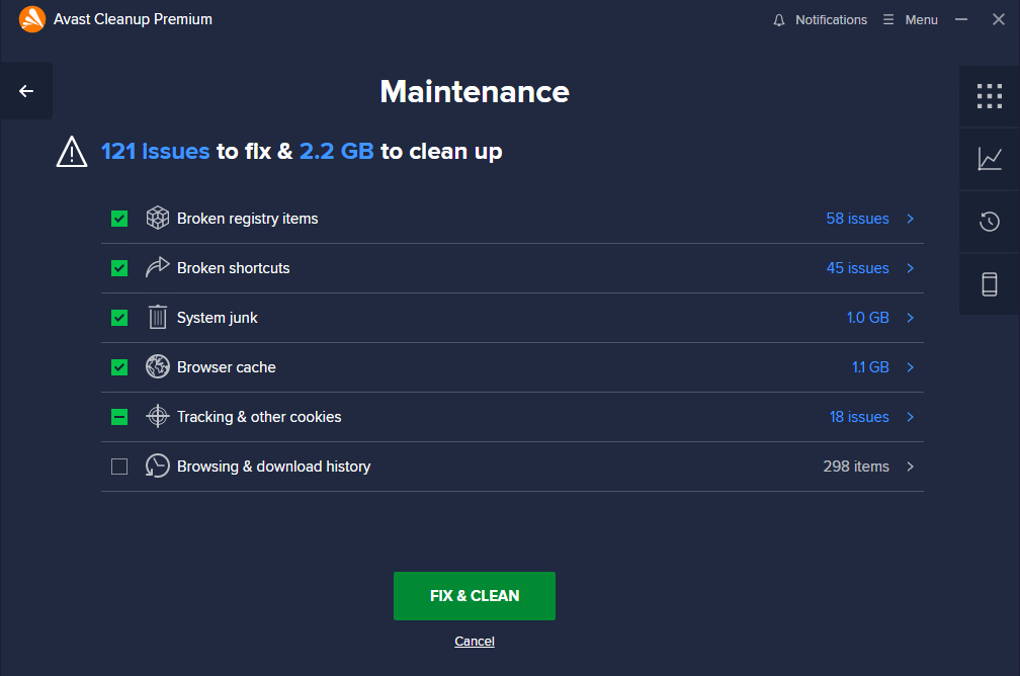Click the Avast logo icon
The width and height of the screenshot is (1020, 676).
pos(32,19)
